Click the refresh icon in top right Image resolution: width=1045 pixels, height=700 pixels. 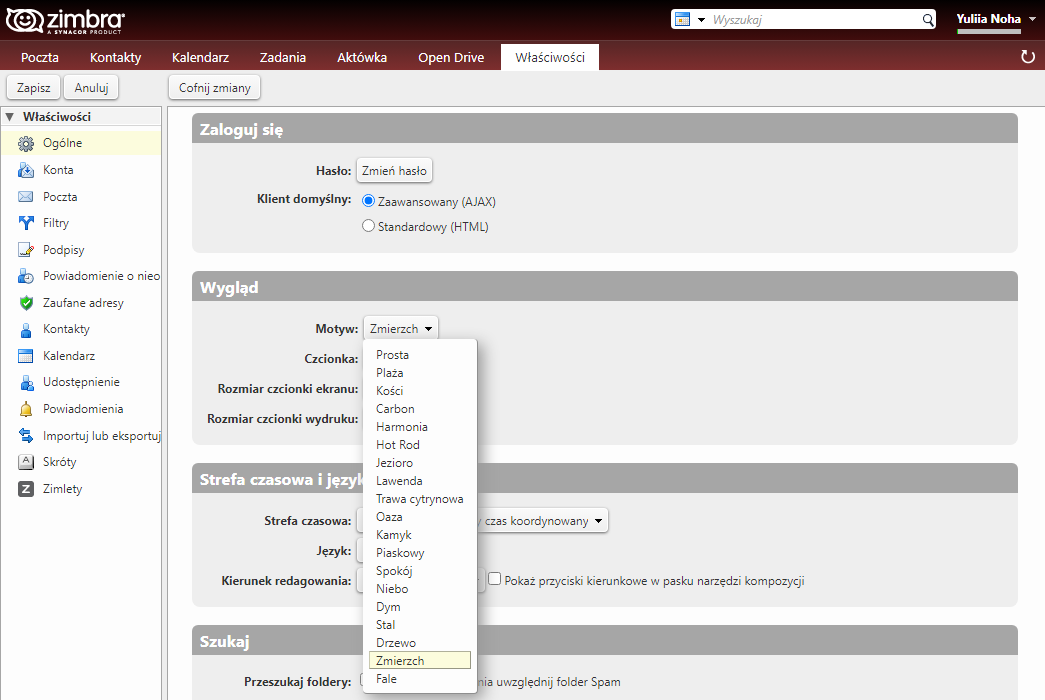(x=1027, y=57)
